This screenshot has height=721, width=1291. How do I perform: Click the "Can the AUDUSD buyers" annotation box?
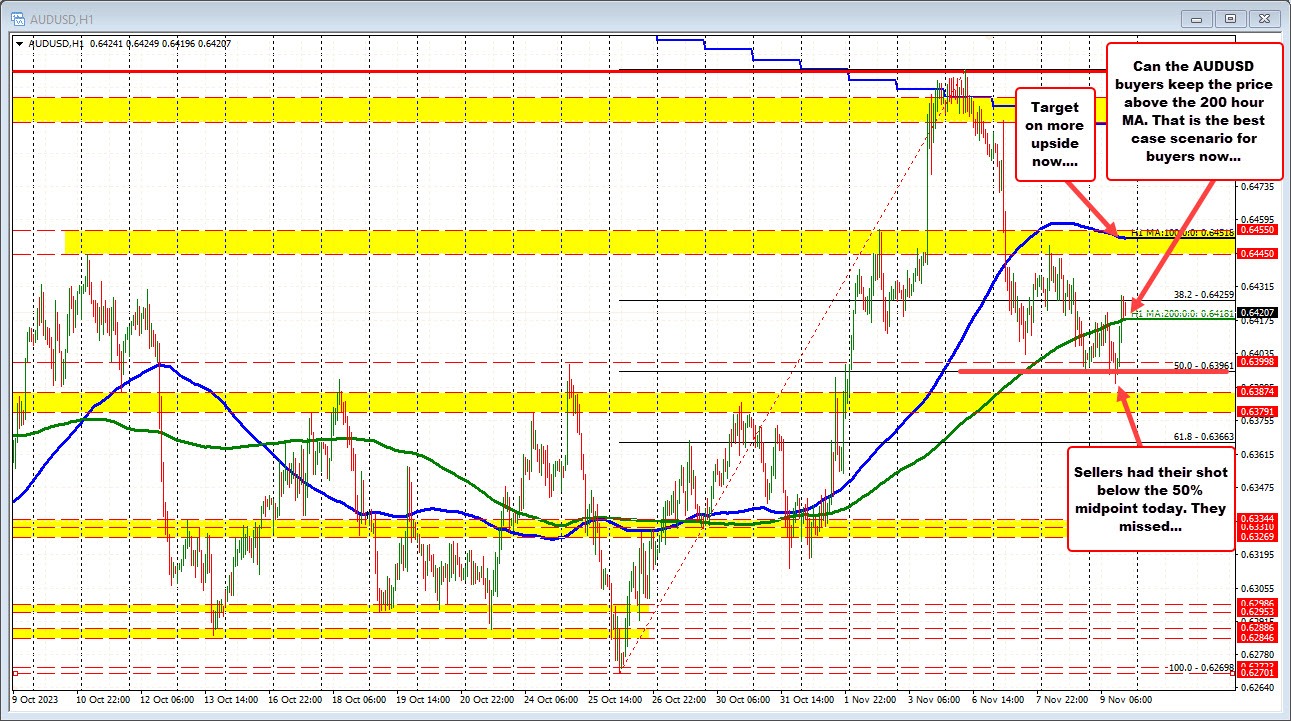pos(1192,110)
